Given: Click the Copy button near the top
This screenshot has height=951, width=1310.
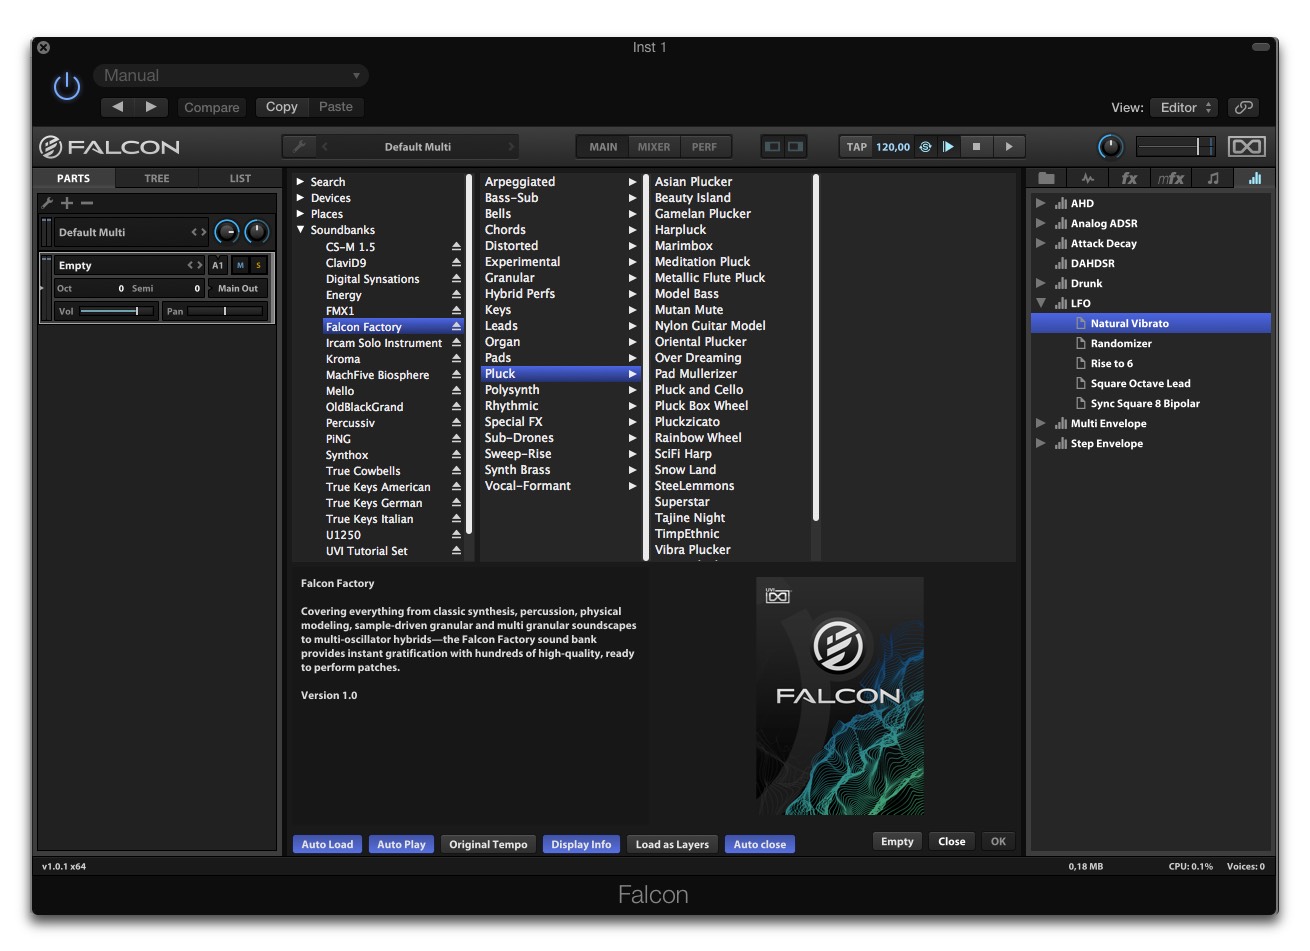Looking at the screenshot, I should click(x=281, y=107).
